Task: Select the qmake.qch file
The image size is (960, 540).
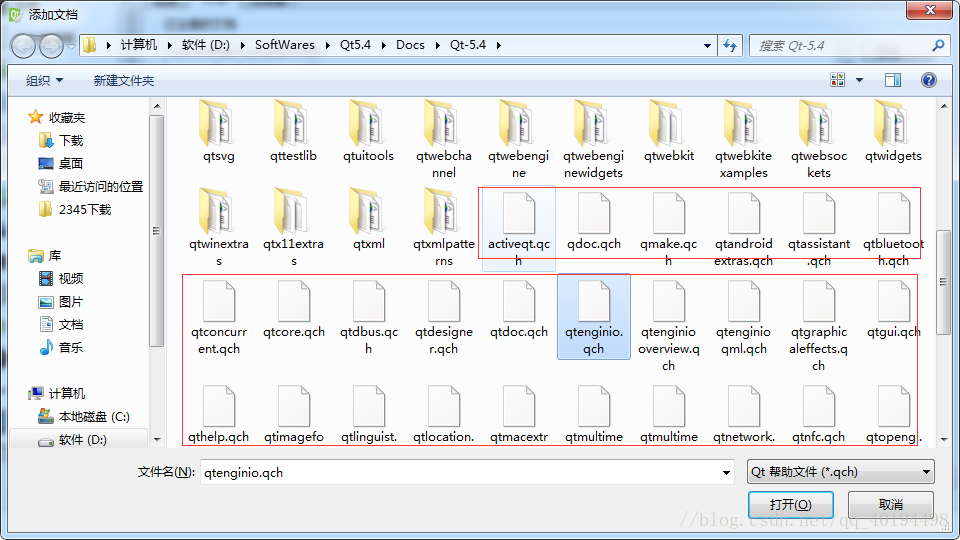Action: (x=669, y=228)
